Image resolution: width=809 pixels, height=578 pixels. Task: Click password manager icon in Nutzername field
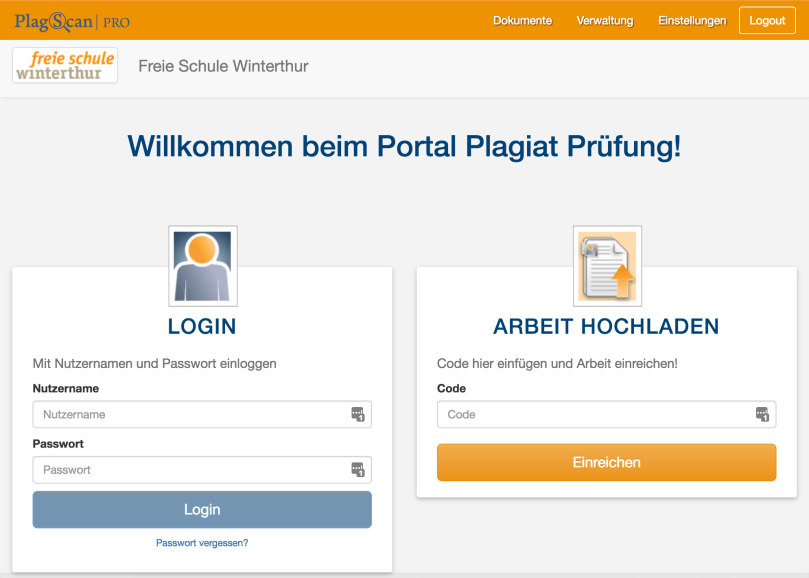(x=358, y=415)
